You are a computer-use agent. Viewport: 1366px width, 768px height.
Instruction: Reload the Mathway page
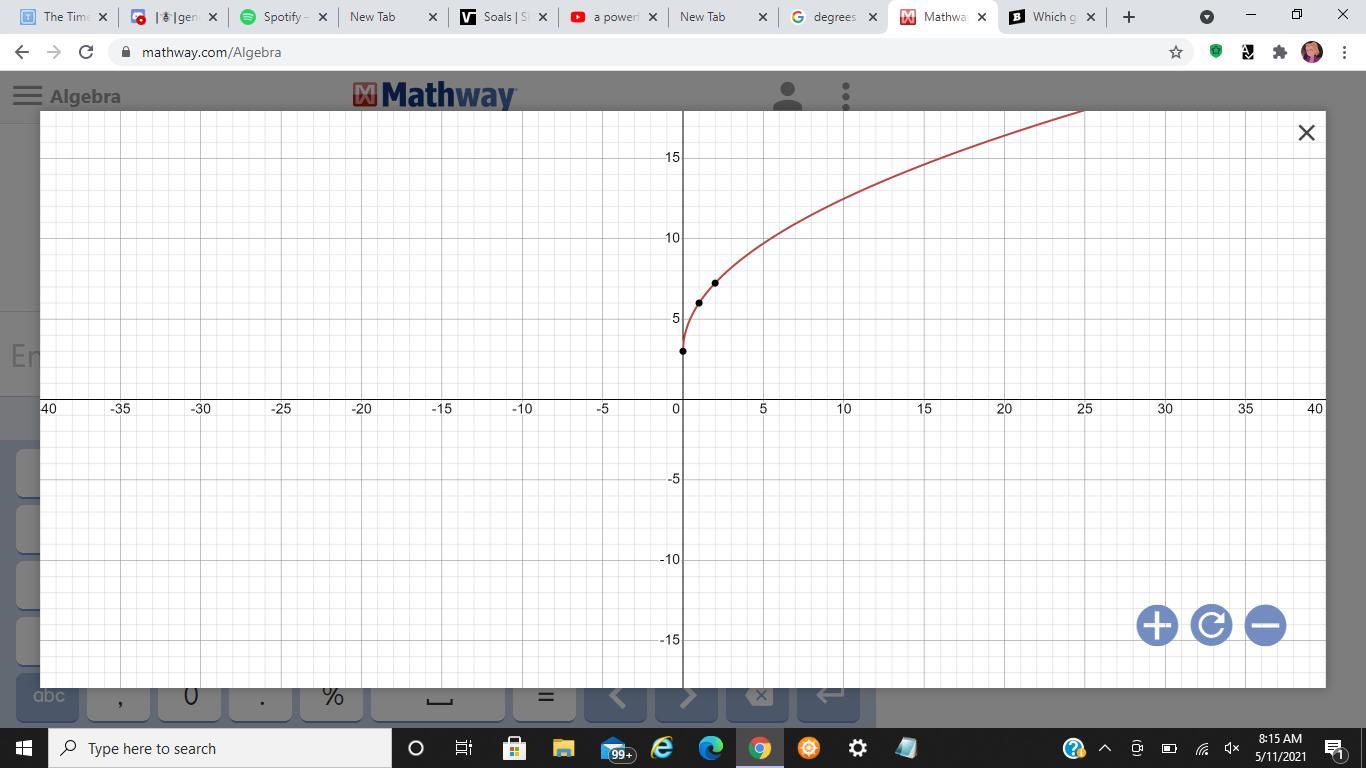tap(86, 52)
